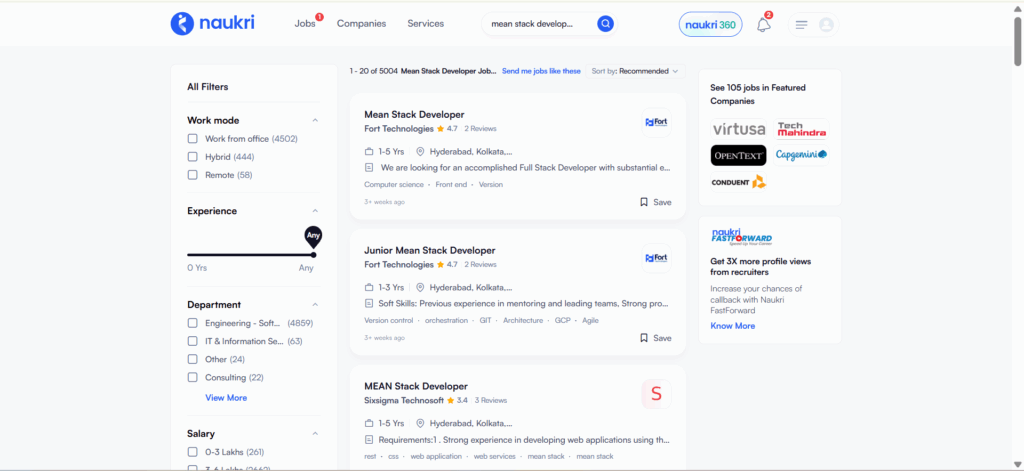
Task: Click the Virtusa company logo
Action: click(739, 129)
